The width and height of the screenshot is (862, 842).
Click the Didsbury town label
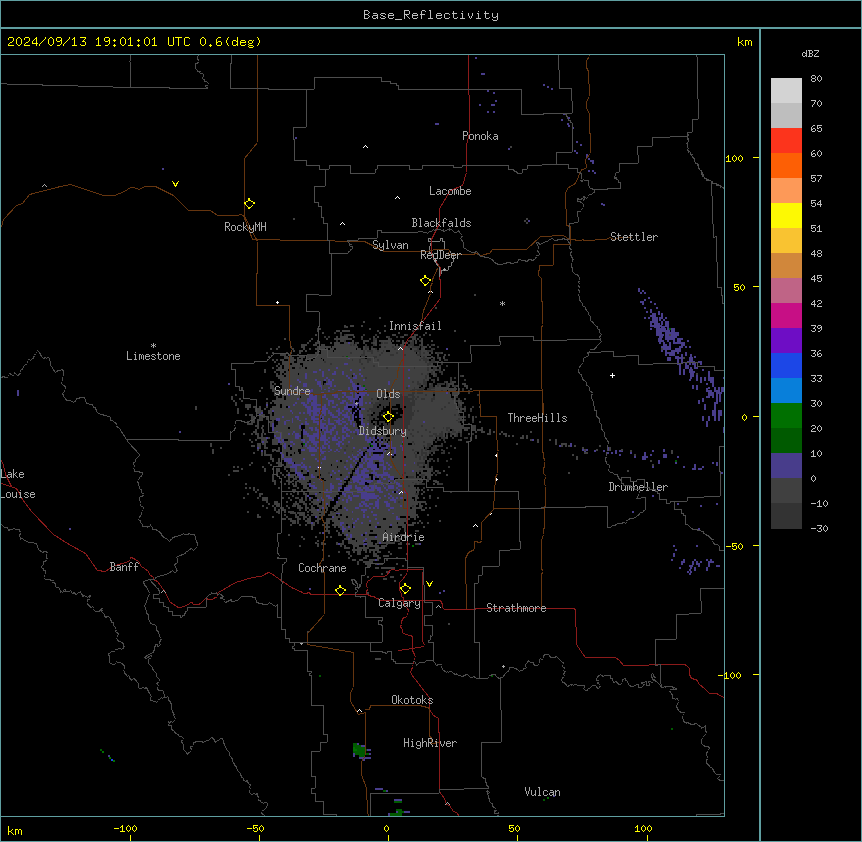(382, 431)
